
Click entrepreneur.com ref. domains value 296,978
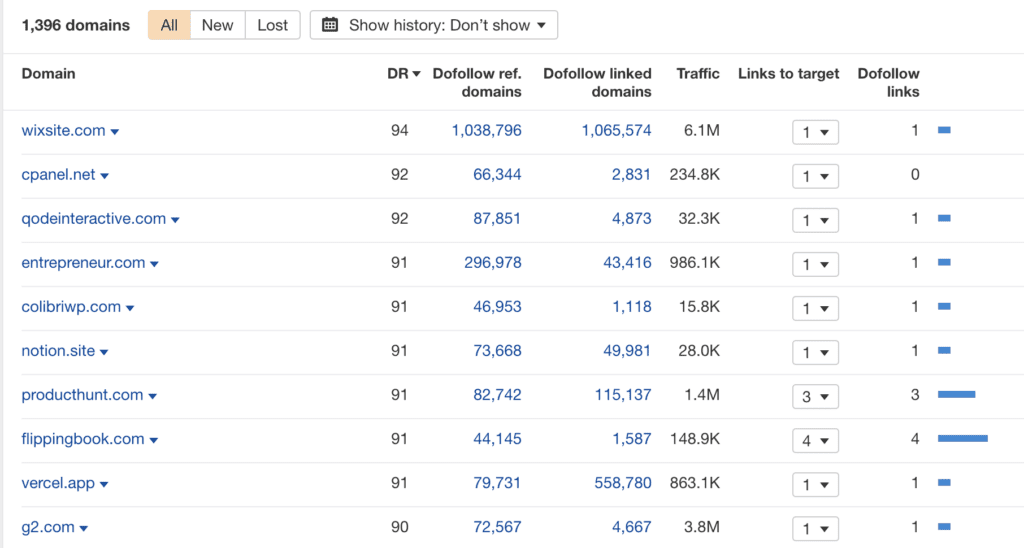point(492,263)
